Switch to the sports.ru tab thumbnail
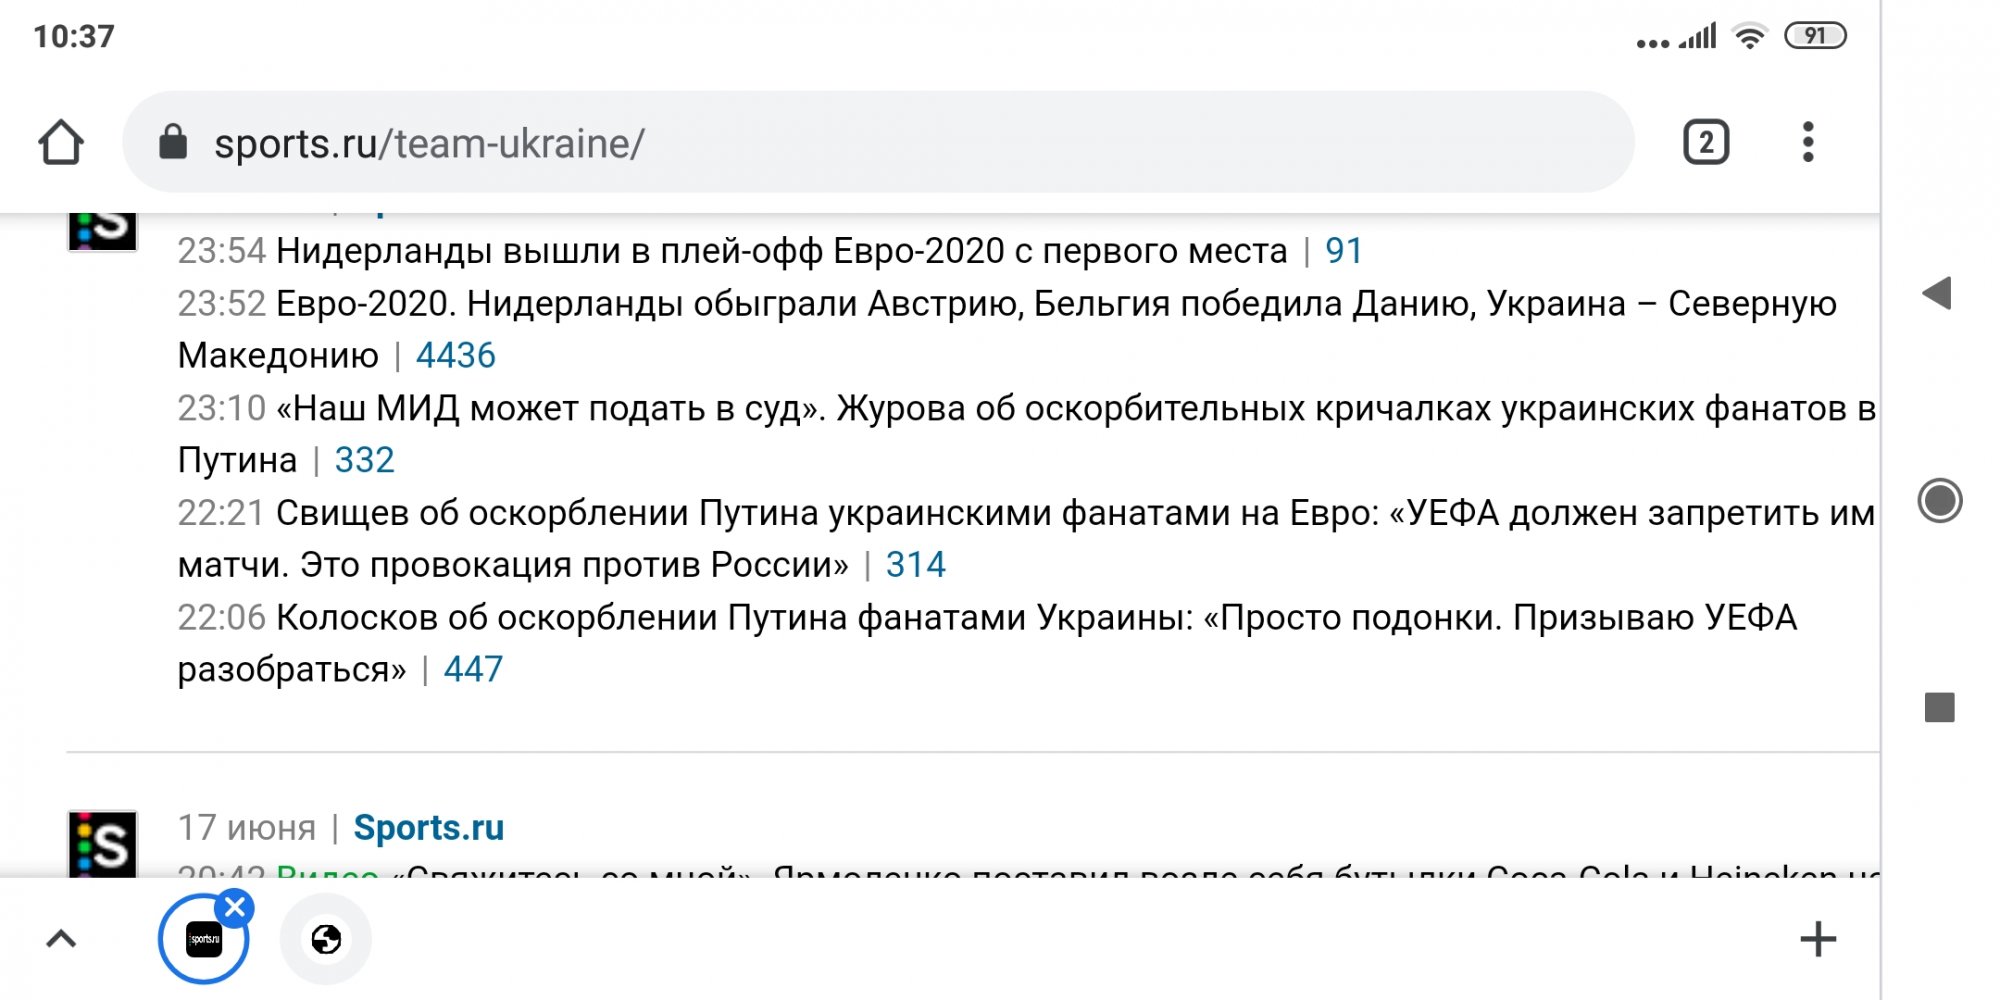Image resolution: width=2000 pixels, height=1000 pixels. (x=204, y=939)
